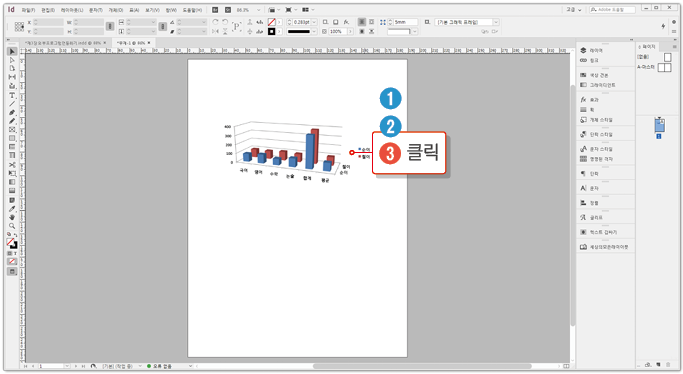Select the A-마스터 master page thumbnail

pyautogui.click(x=664, y=67)
